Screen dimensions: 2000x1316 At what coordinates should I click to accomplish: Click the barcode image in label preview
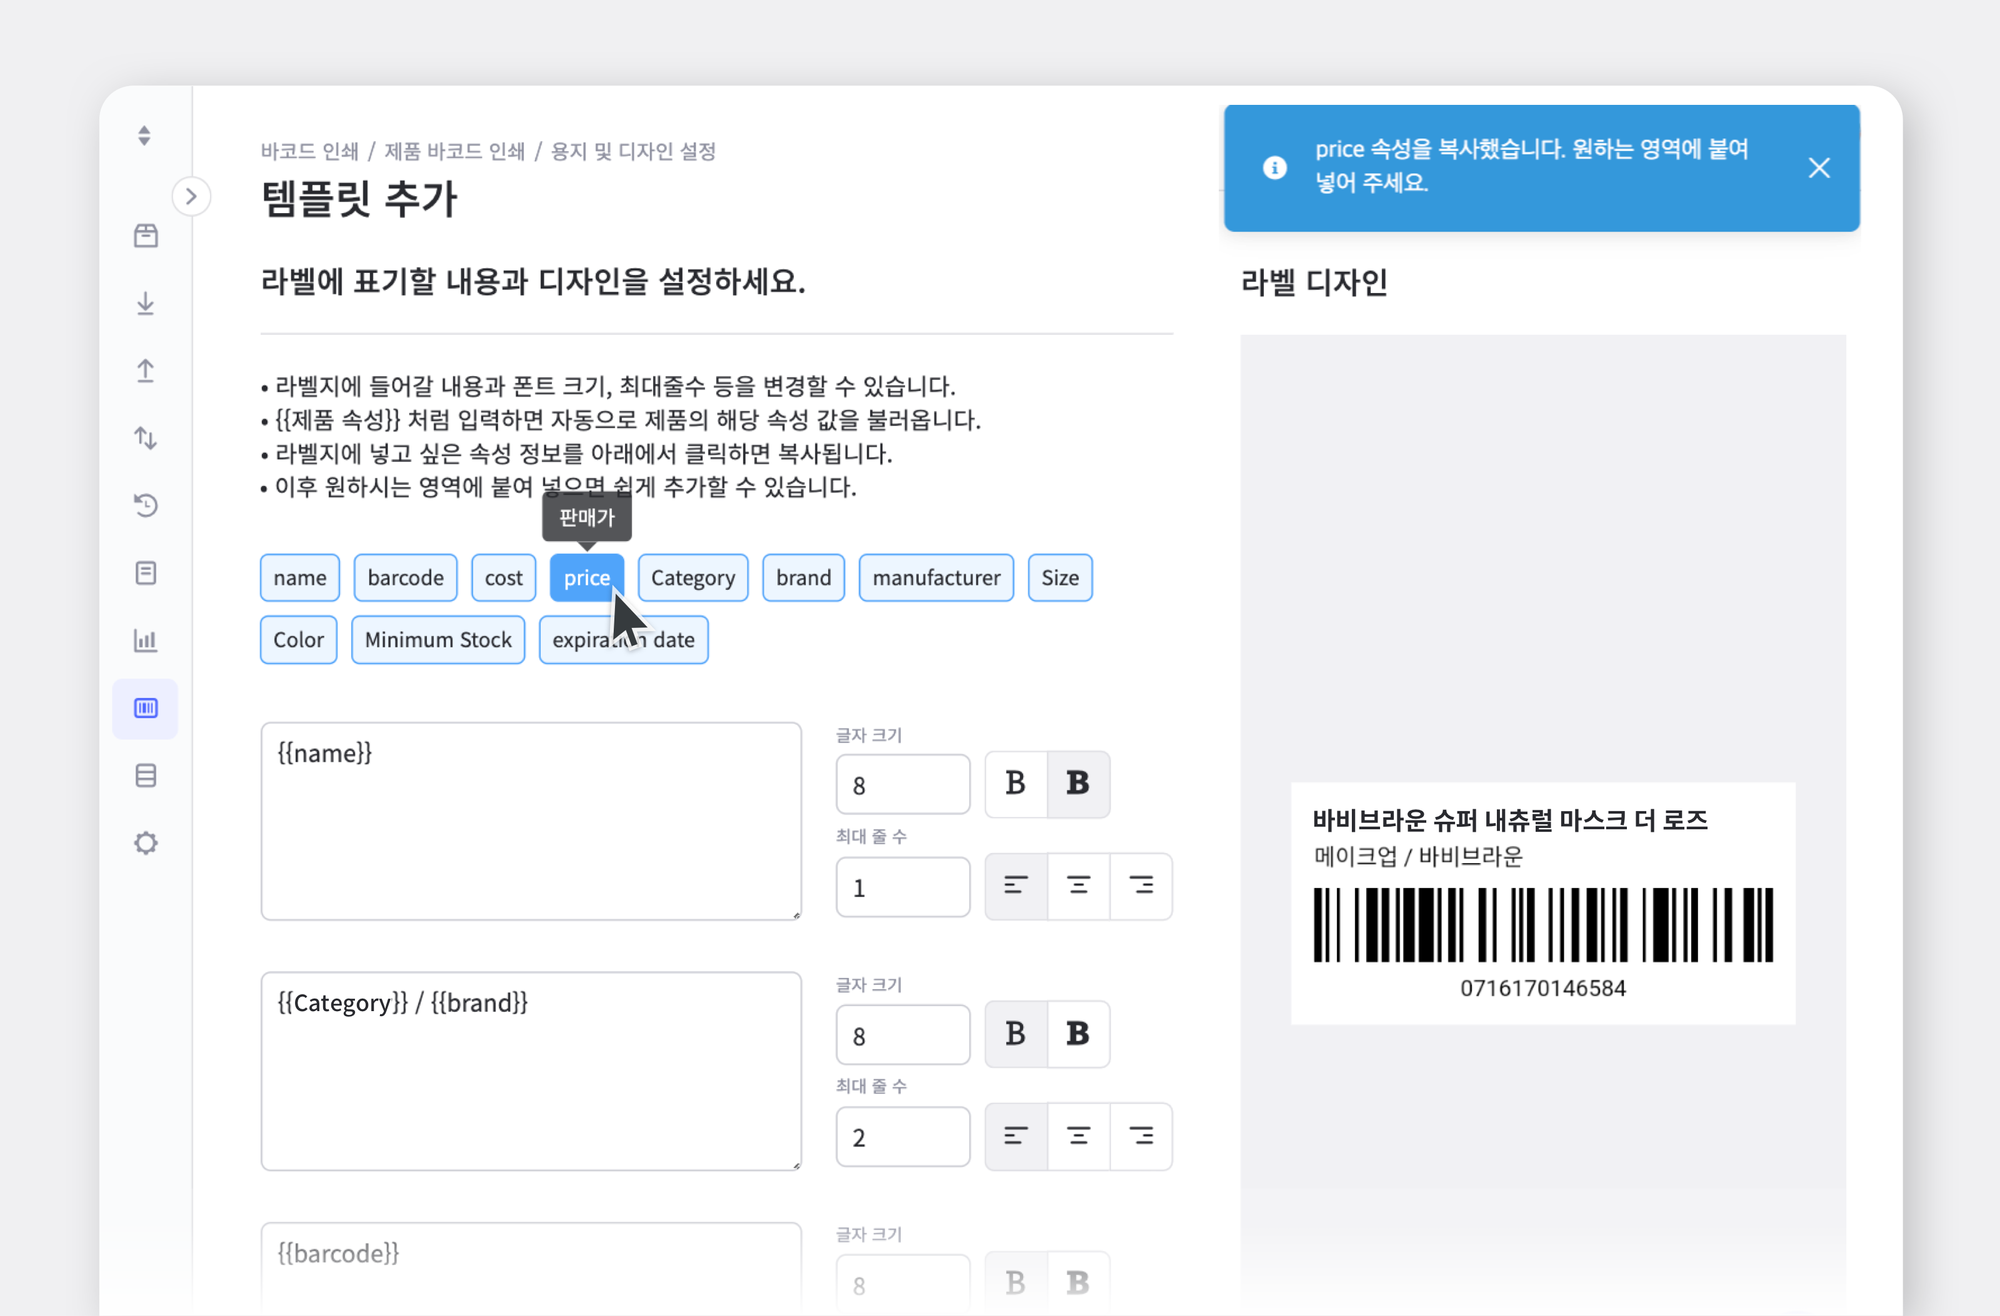point(1543,924)
